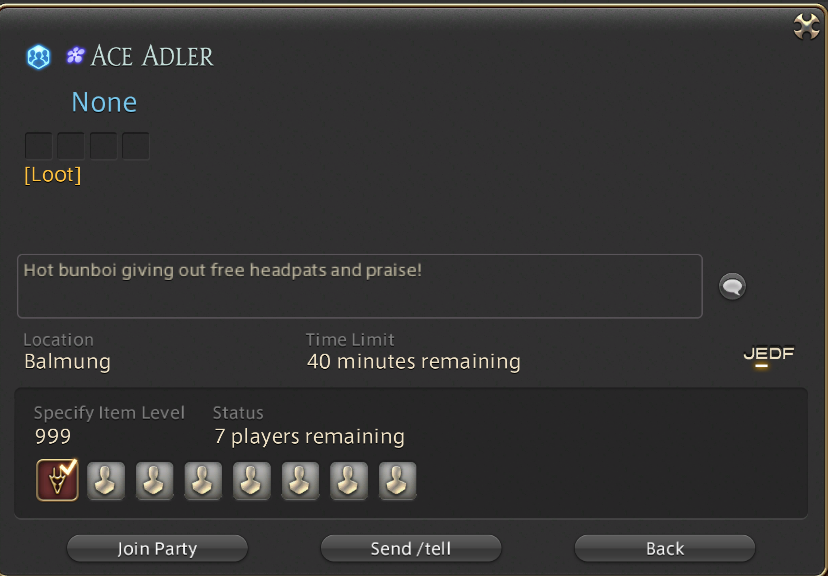Screen dimensions: 828x576
Task: Click the [Loot] rule label
Action: pyautogui.click(x=53, y=175)
